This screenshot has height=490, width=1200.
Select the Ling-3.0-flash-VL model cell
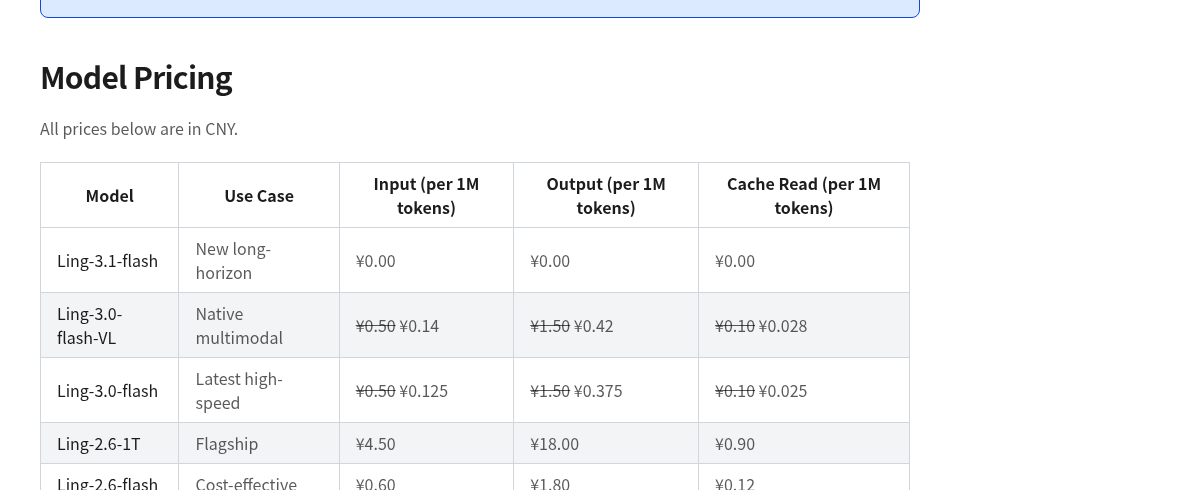point(110,326)
